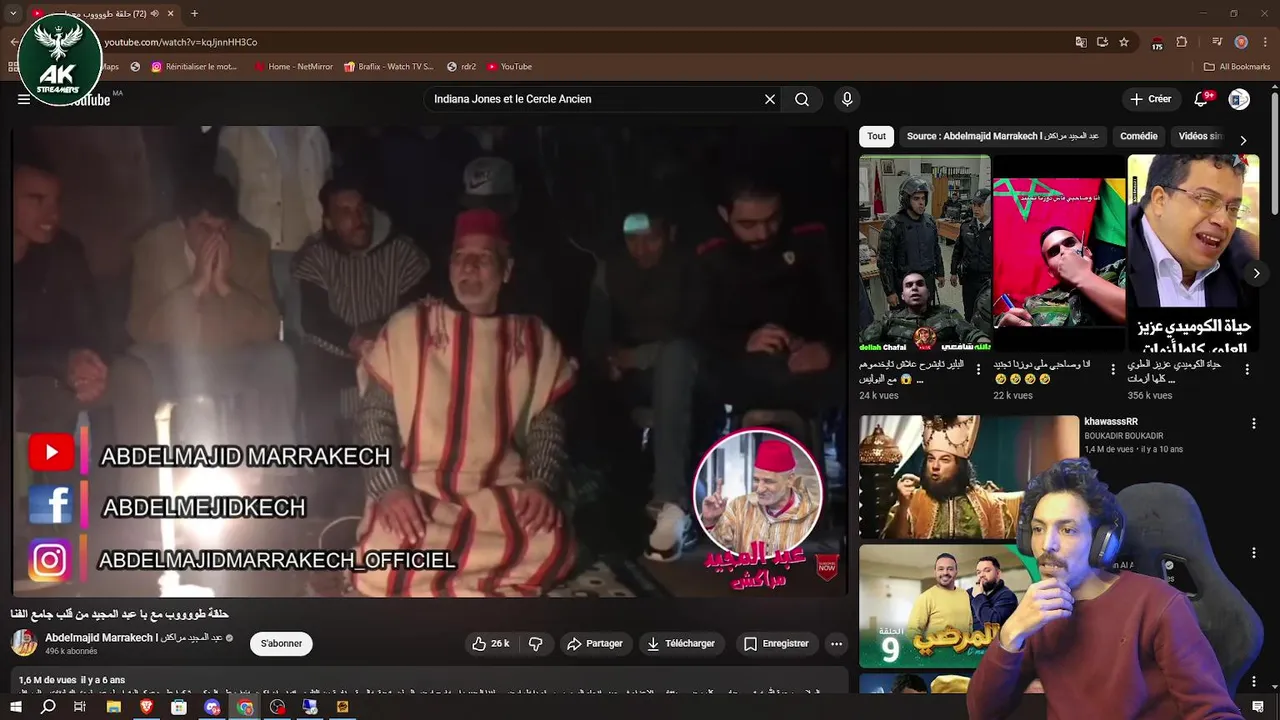Launch Brave browser from the taskbar
This screenshot has width=1280, height=720.
click(147, 707)
